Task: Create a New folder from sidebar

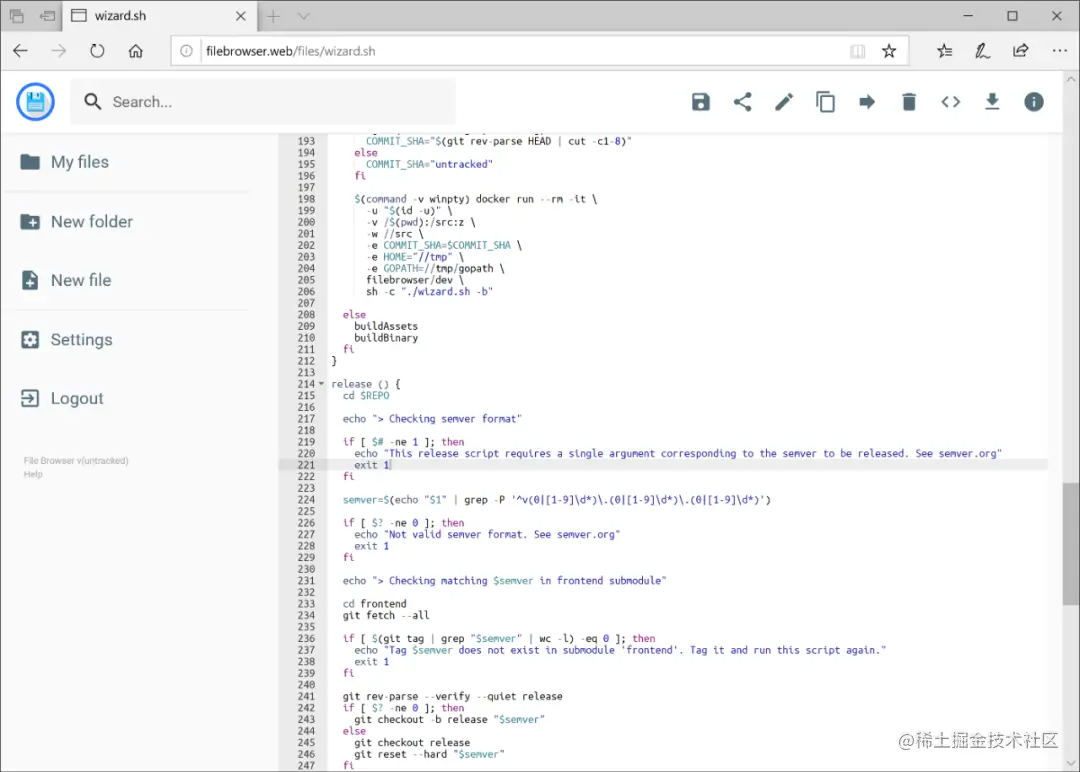Action: tap(77, 222)
